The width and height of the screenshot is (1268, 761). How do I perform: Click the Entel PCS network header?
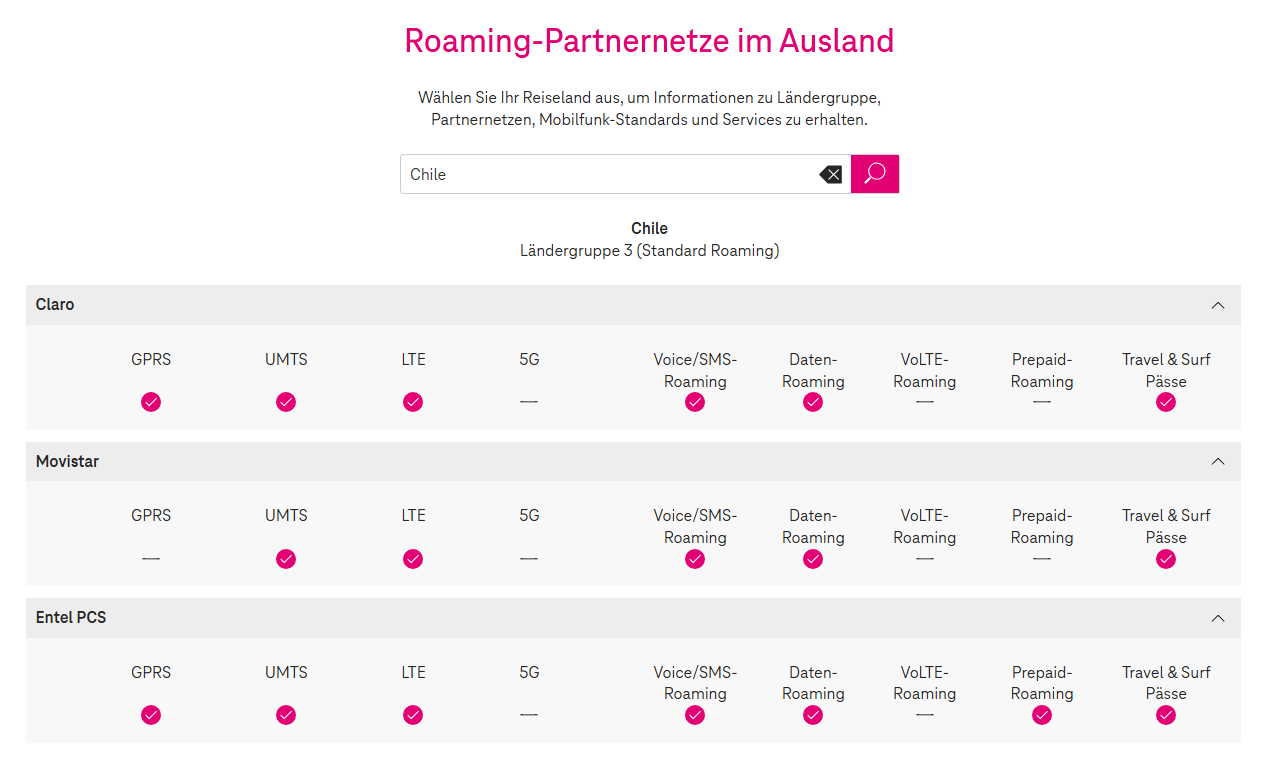tap(71, 618)
